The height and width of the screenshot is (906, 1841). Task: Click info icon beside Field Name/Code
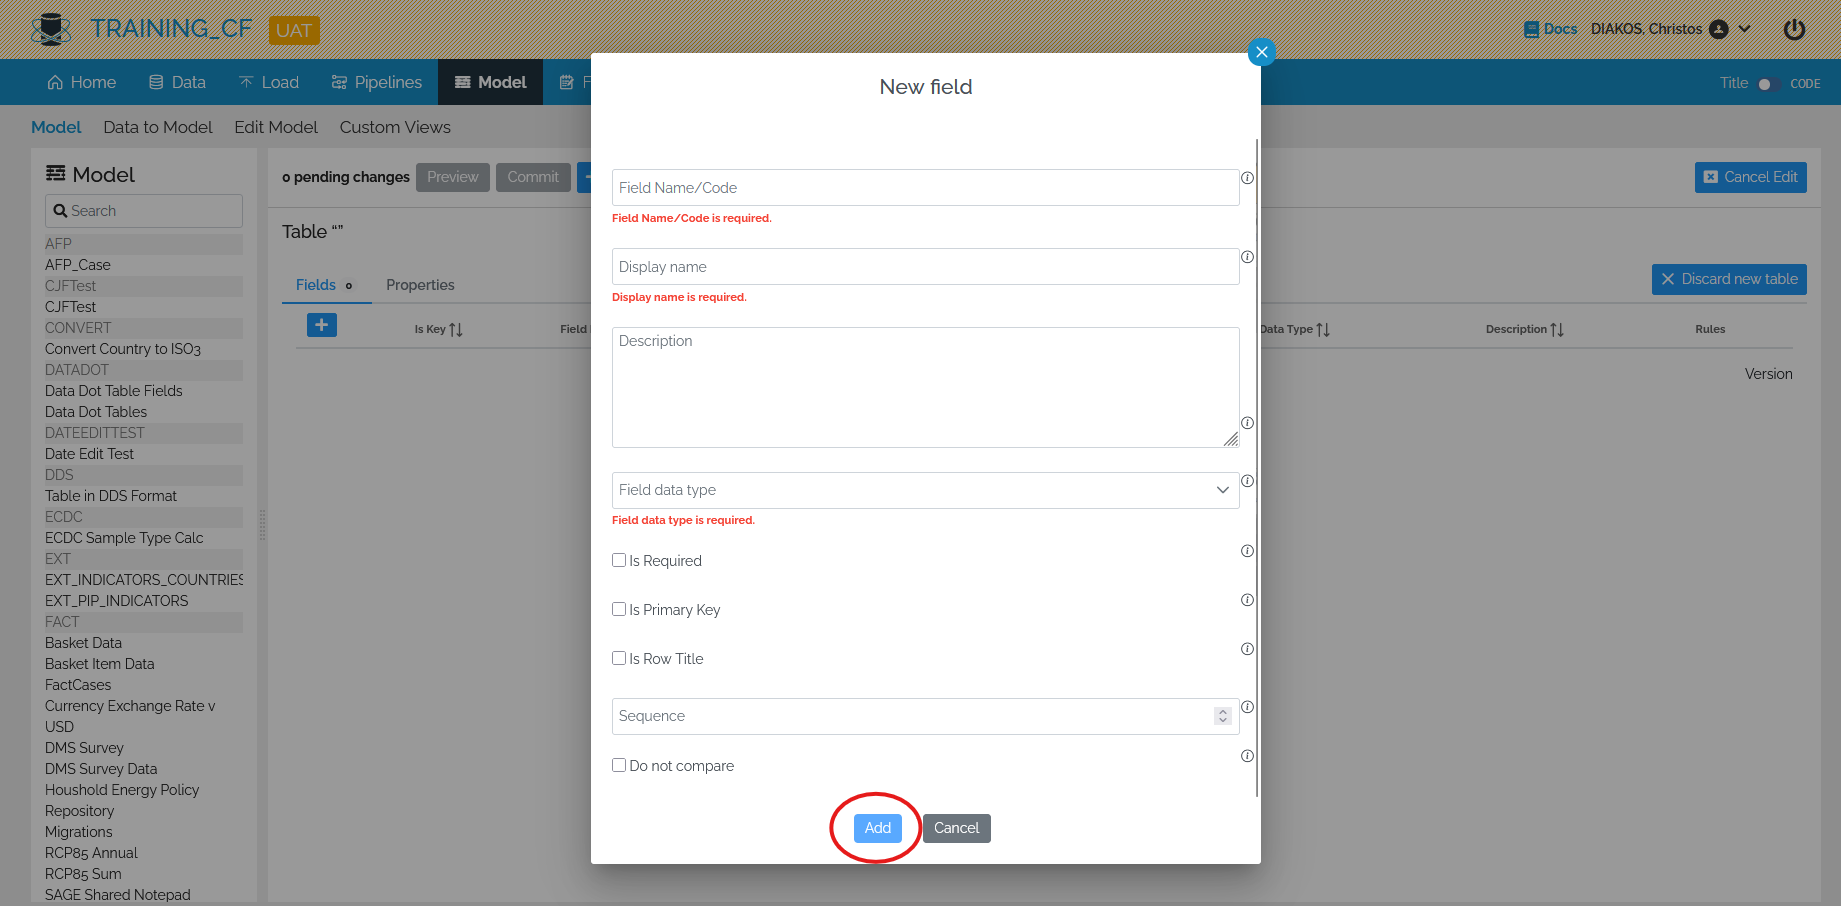(x=1247, y=178)
